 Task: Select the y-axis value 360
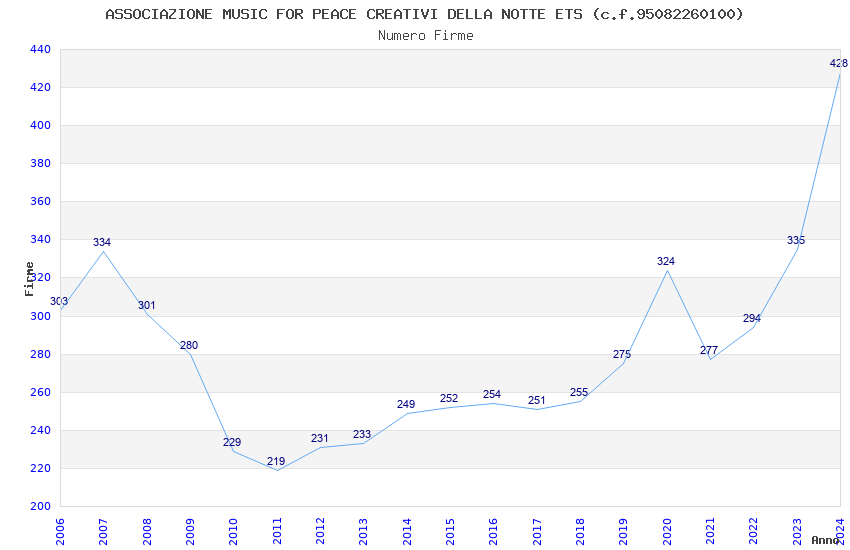coord(41,201)
